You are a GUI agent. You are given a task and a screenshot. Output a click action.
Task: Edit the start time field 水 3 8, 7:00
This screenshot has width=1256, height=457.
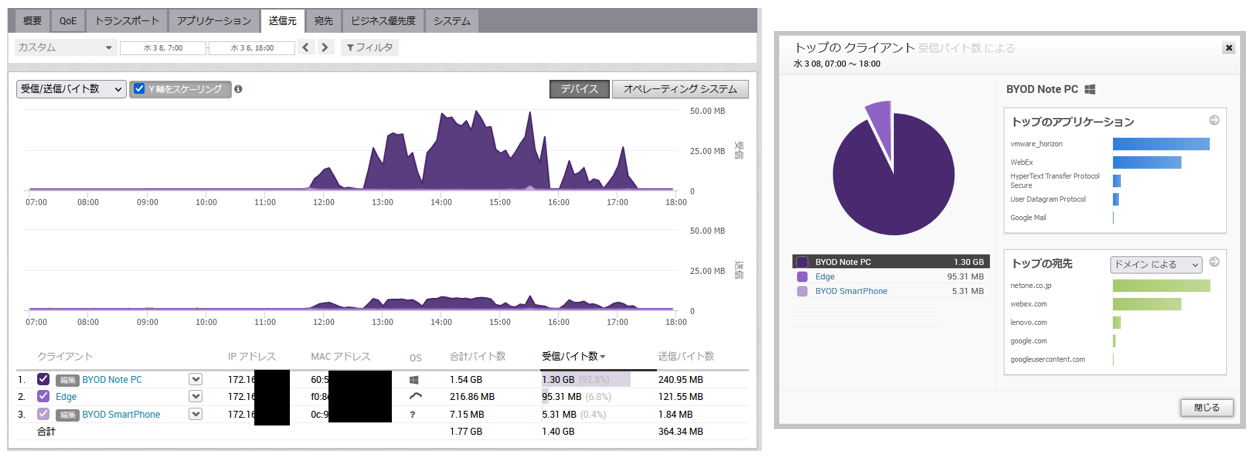[163, 47]
